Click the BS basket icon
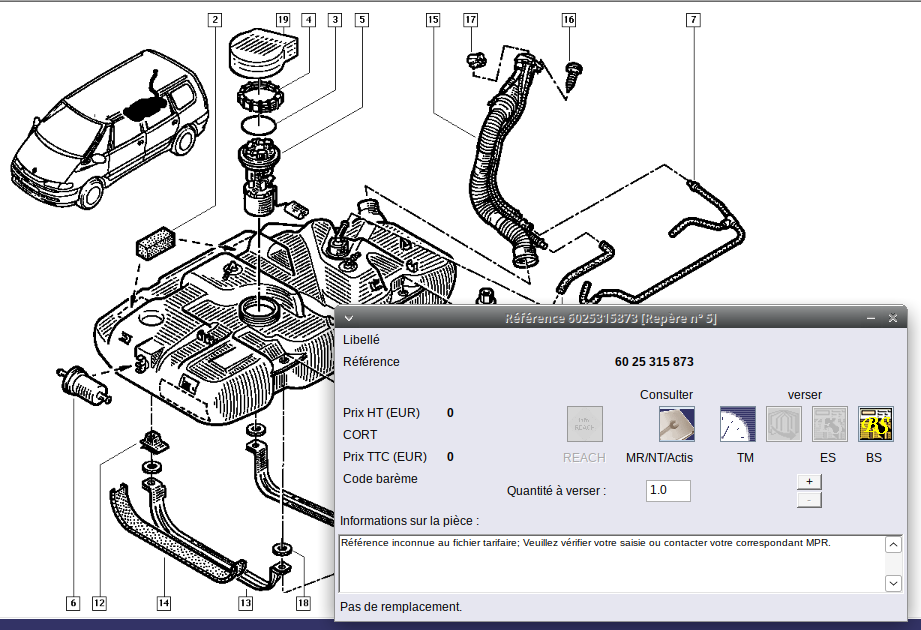 coord(875,424)
